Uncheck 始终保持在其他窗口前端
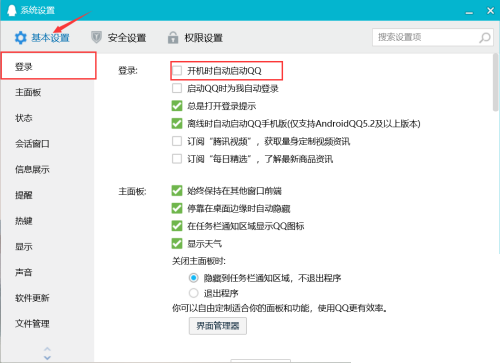Screen dimensions: 500x363 177,191
